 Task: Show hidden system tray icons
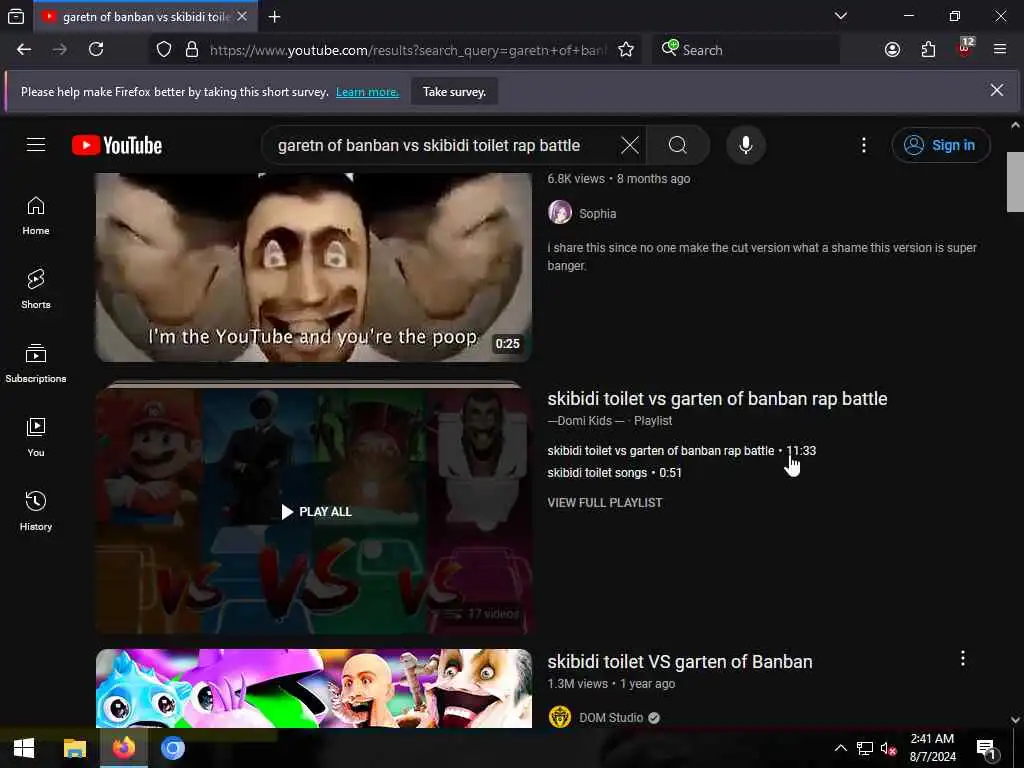840,748
